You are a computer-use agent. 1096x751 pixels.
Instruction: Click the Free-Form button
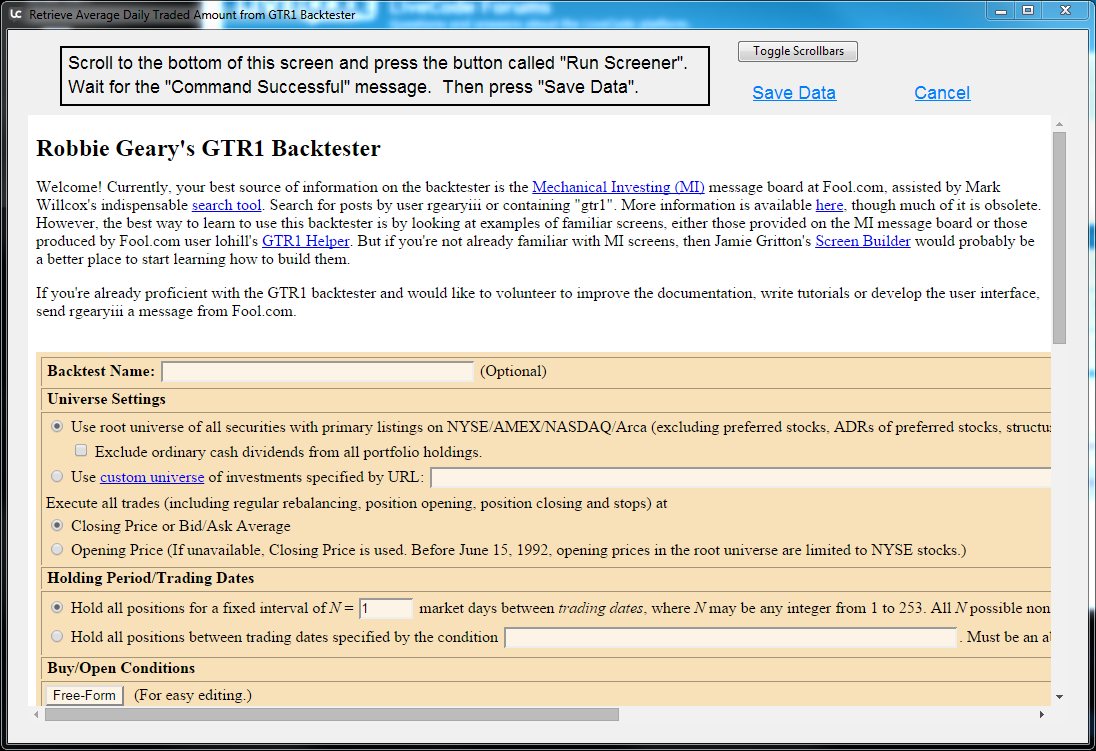(x=85, y=696)
